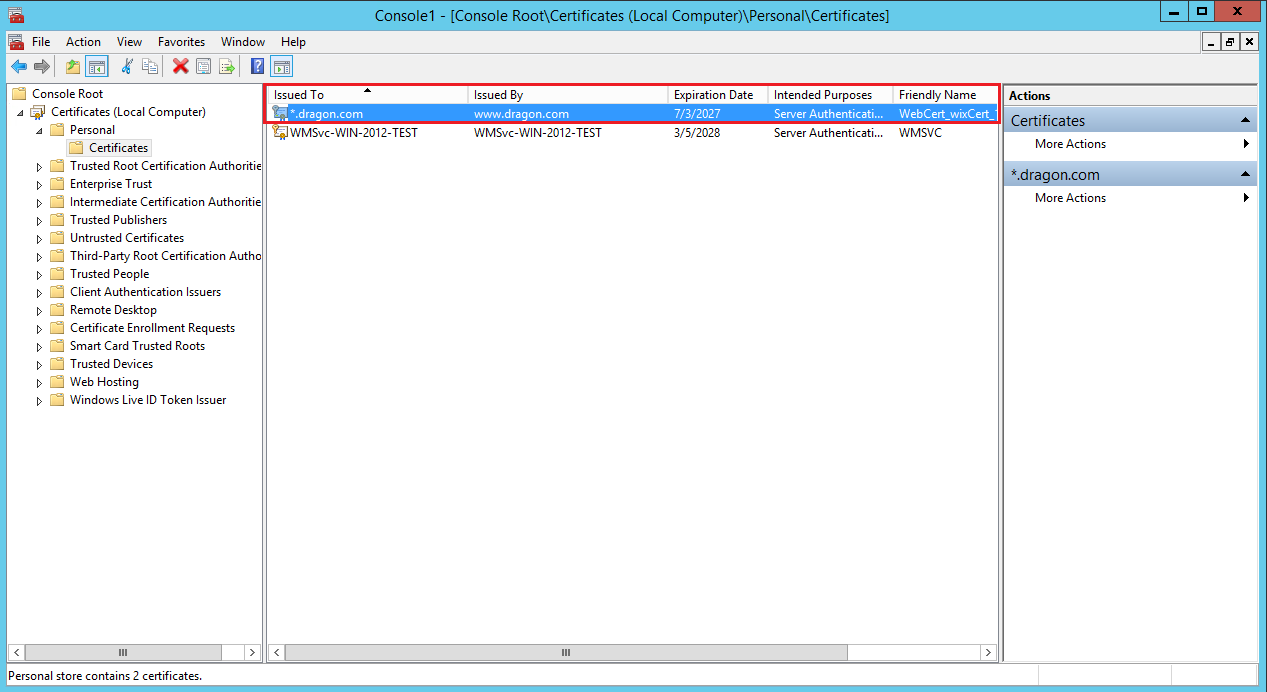1267x692 pixels.
Task: Click the WMSvc-WIN-2012-TEST certificate icon
Action: click(x=280, y=132)
